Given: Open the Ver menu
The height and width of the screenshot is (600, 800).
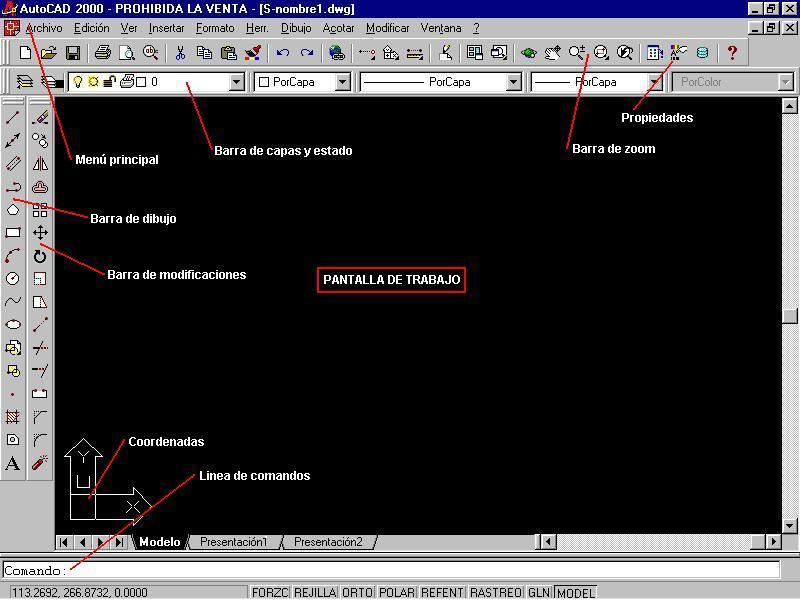Looking at the screenshot, I should [129, 28].
